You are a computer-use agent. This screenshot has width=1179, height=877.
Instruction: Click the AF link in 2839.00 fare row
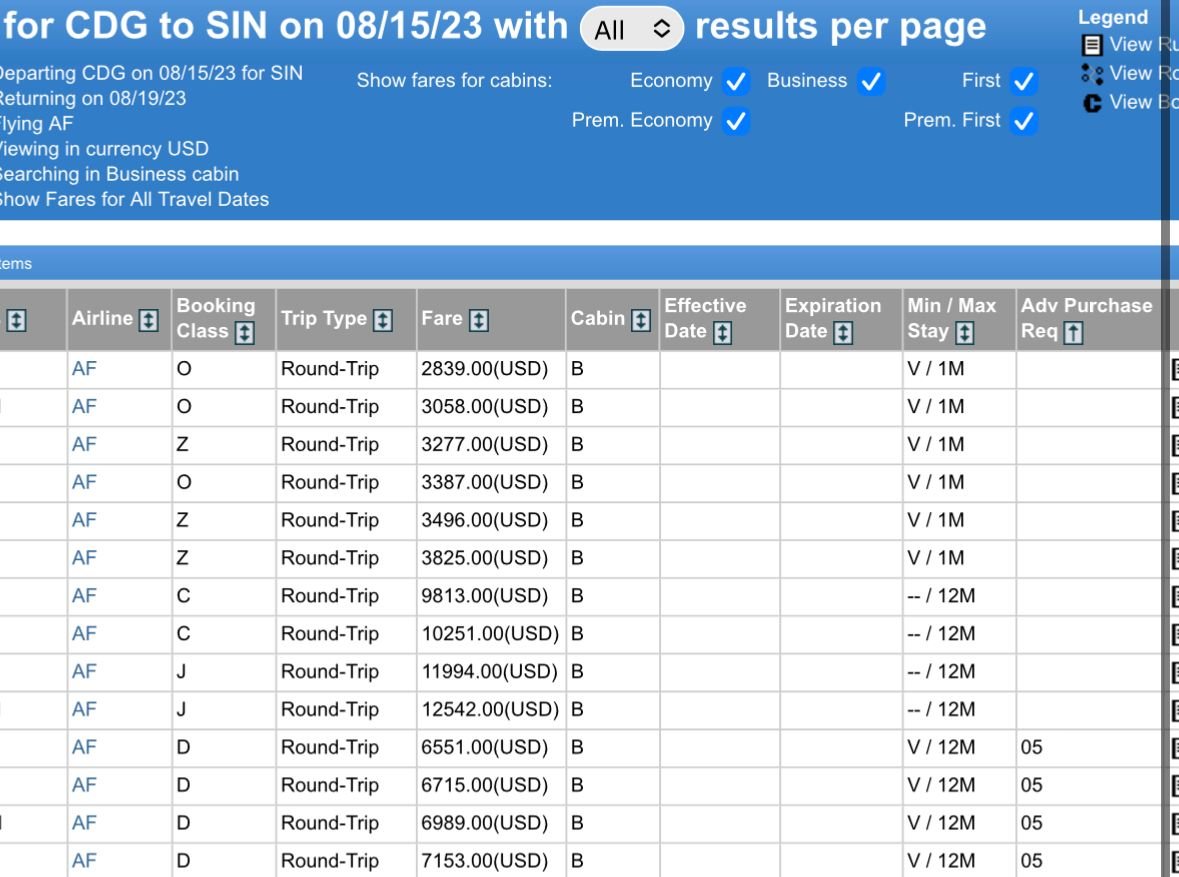pyautogui.click(x=84, y=369)
